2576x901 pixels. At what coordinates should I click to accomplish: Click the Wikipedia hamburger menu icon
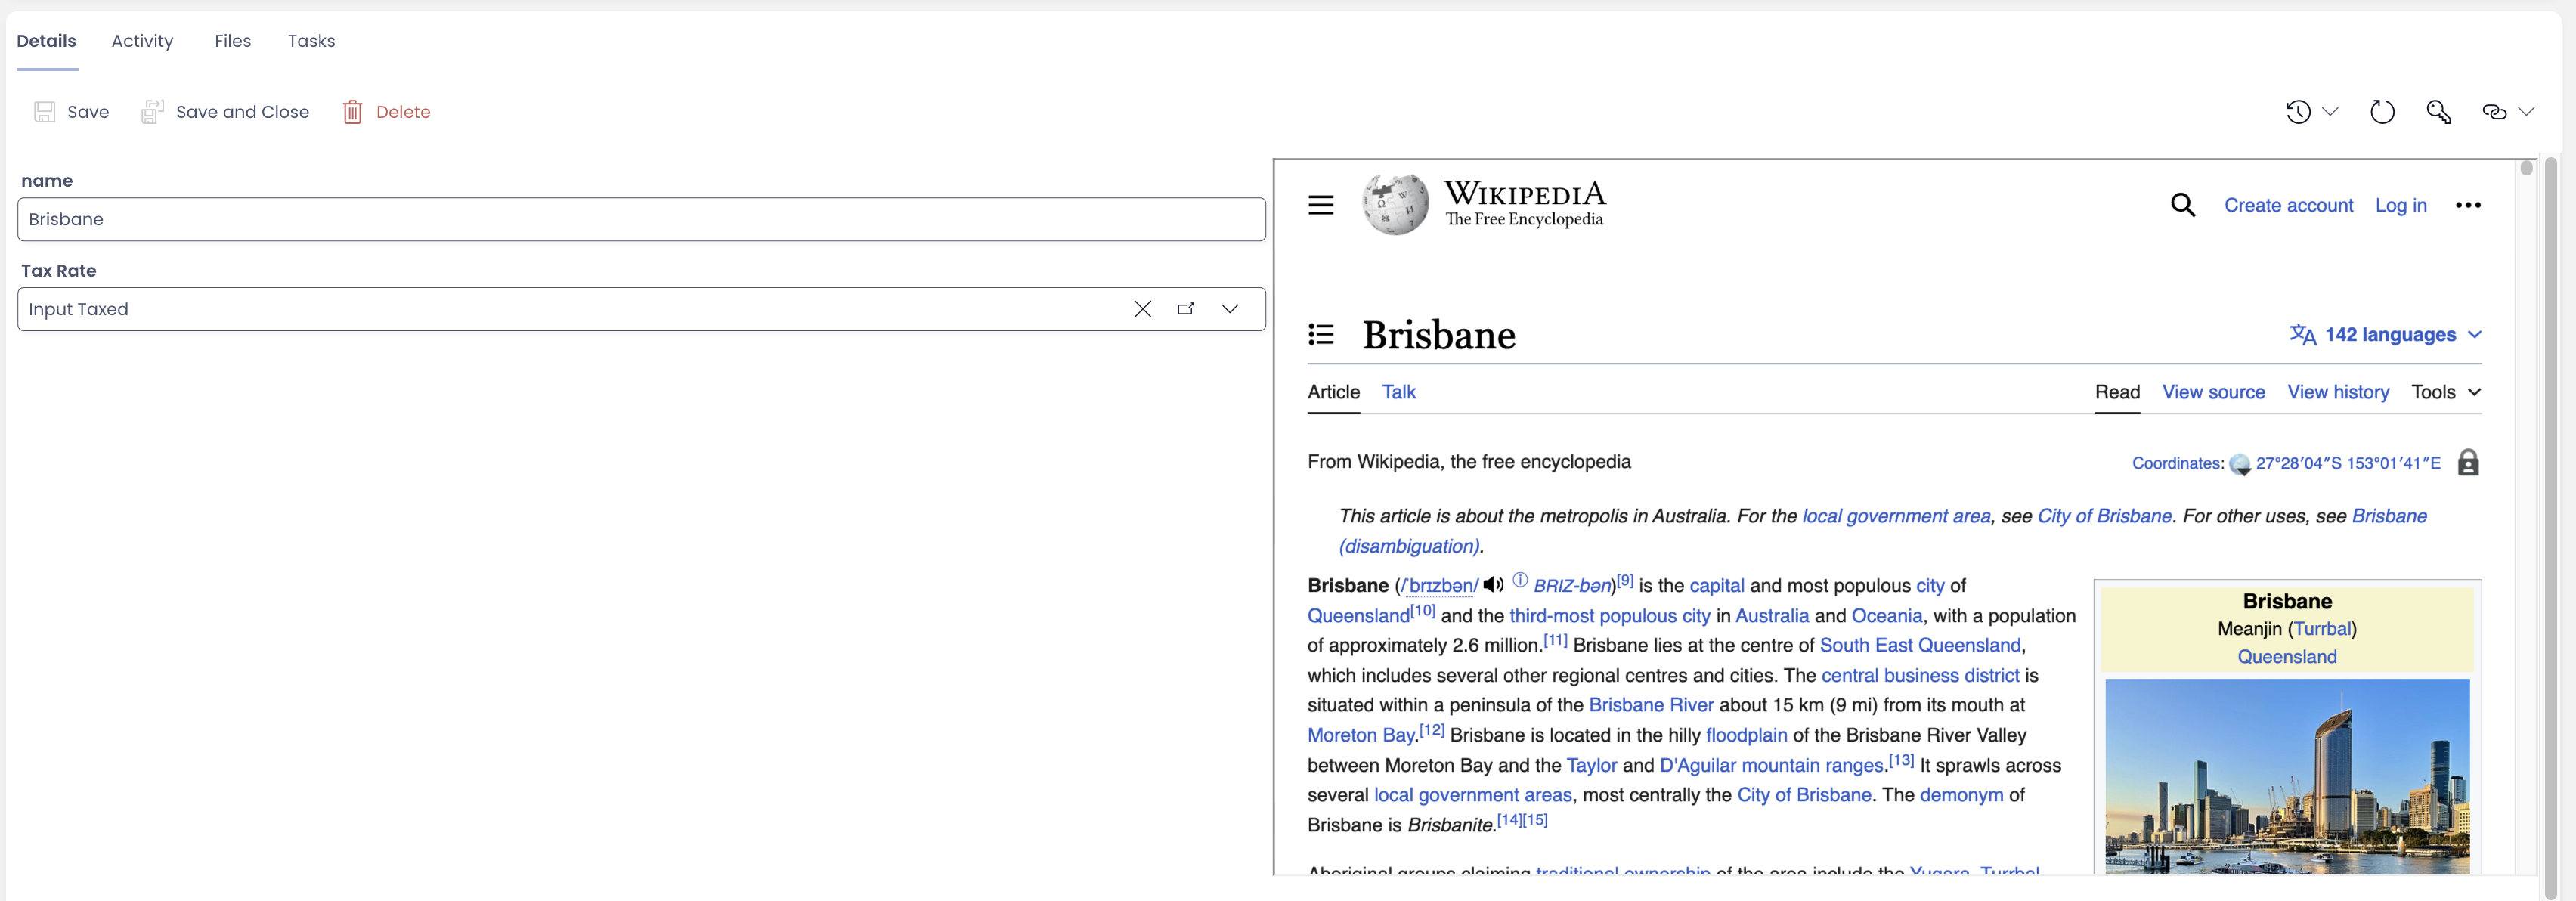(1323, 206)
